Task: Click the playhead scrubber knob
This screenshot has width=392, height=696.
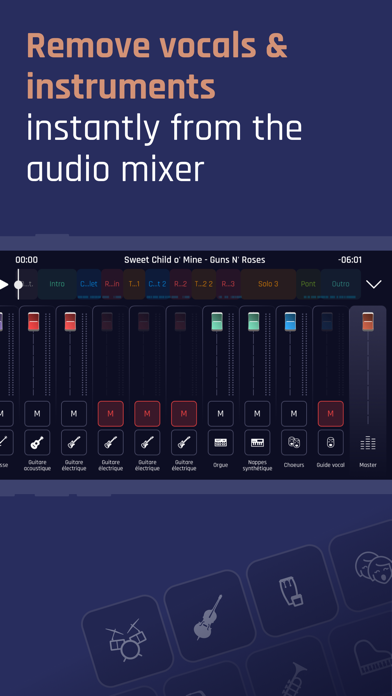Action: (x=18, y=284)
